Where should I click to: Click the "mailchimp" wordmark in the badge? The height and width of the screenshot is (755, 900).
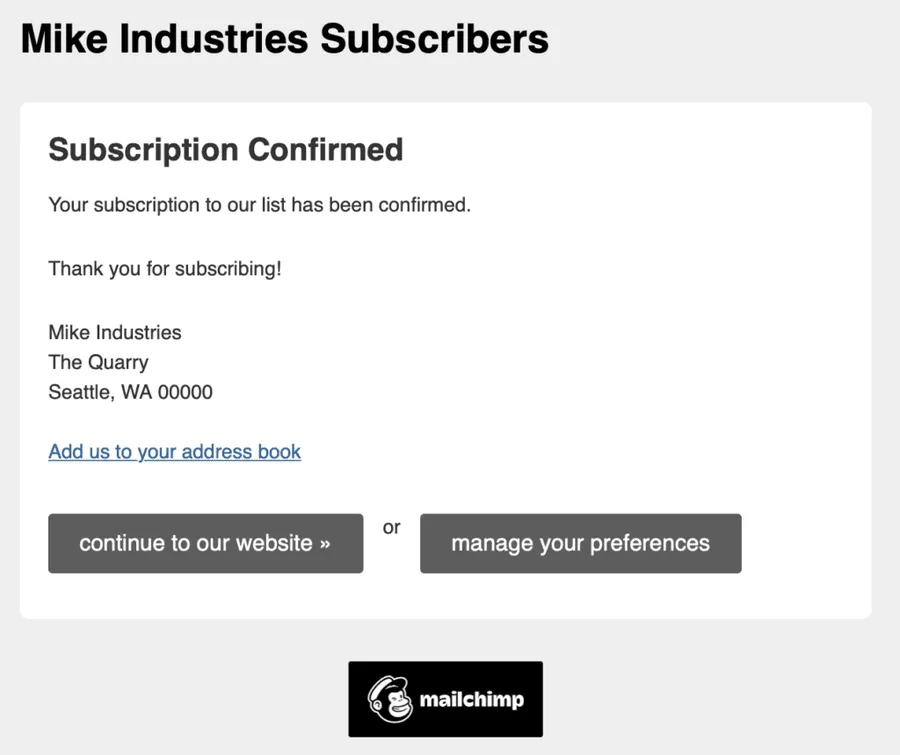pyautogui.click(x=471, y=699)
